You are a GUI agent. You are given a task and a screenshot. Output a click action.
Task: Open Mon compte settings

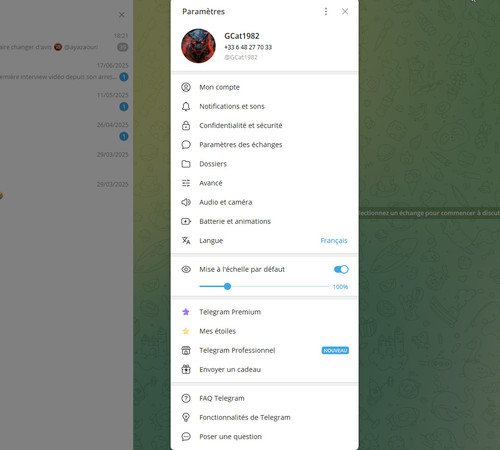[x=265, y=87]
